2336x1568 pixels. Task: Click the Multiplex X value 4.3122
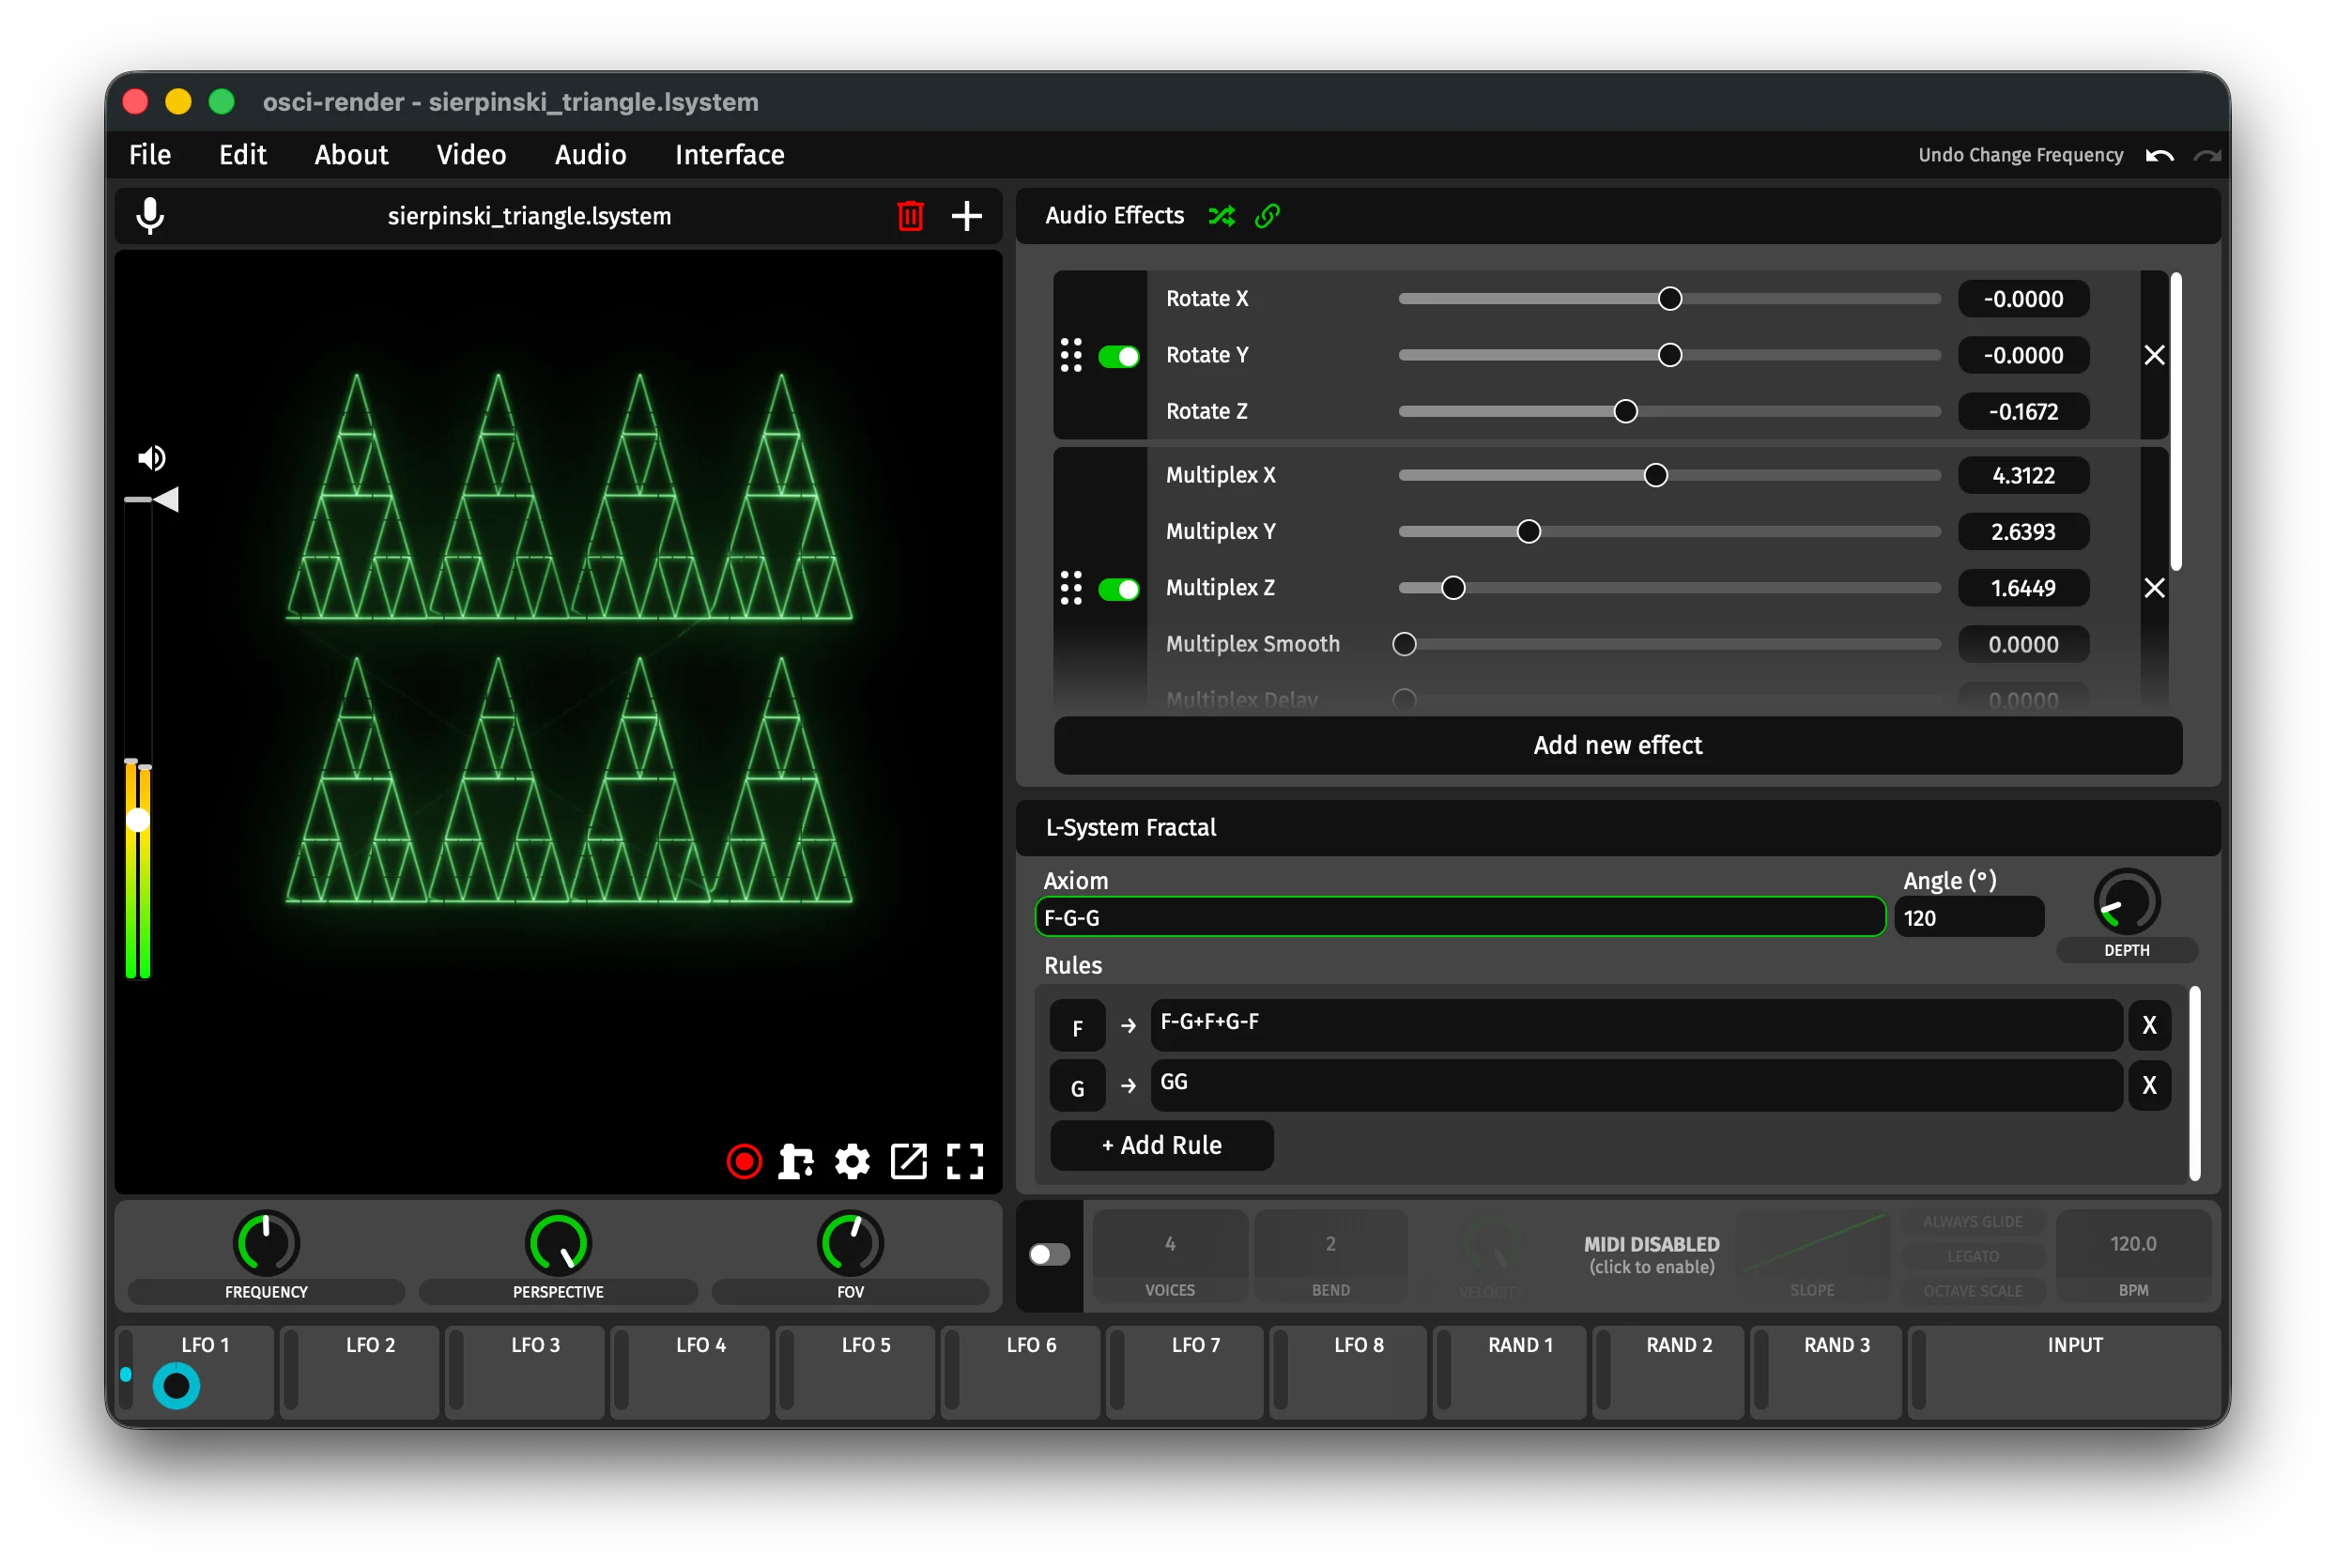pyautogui.click(x=2022, y=476)
